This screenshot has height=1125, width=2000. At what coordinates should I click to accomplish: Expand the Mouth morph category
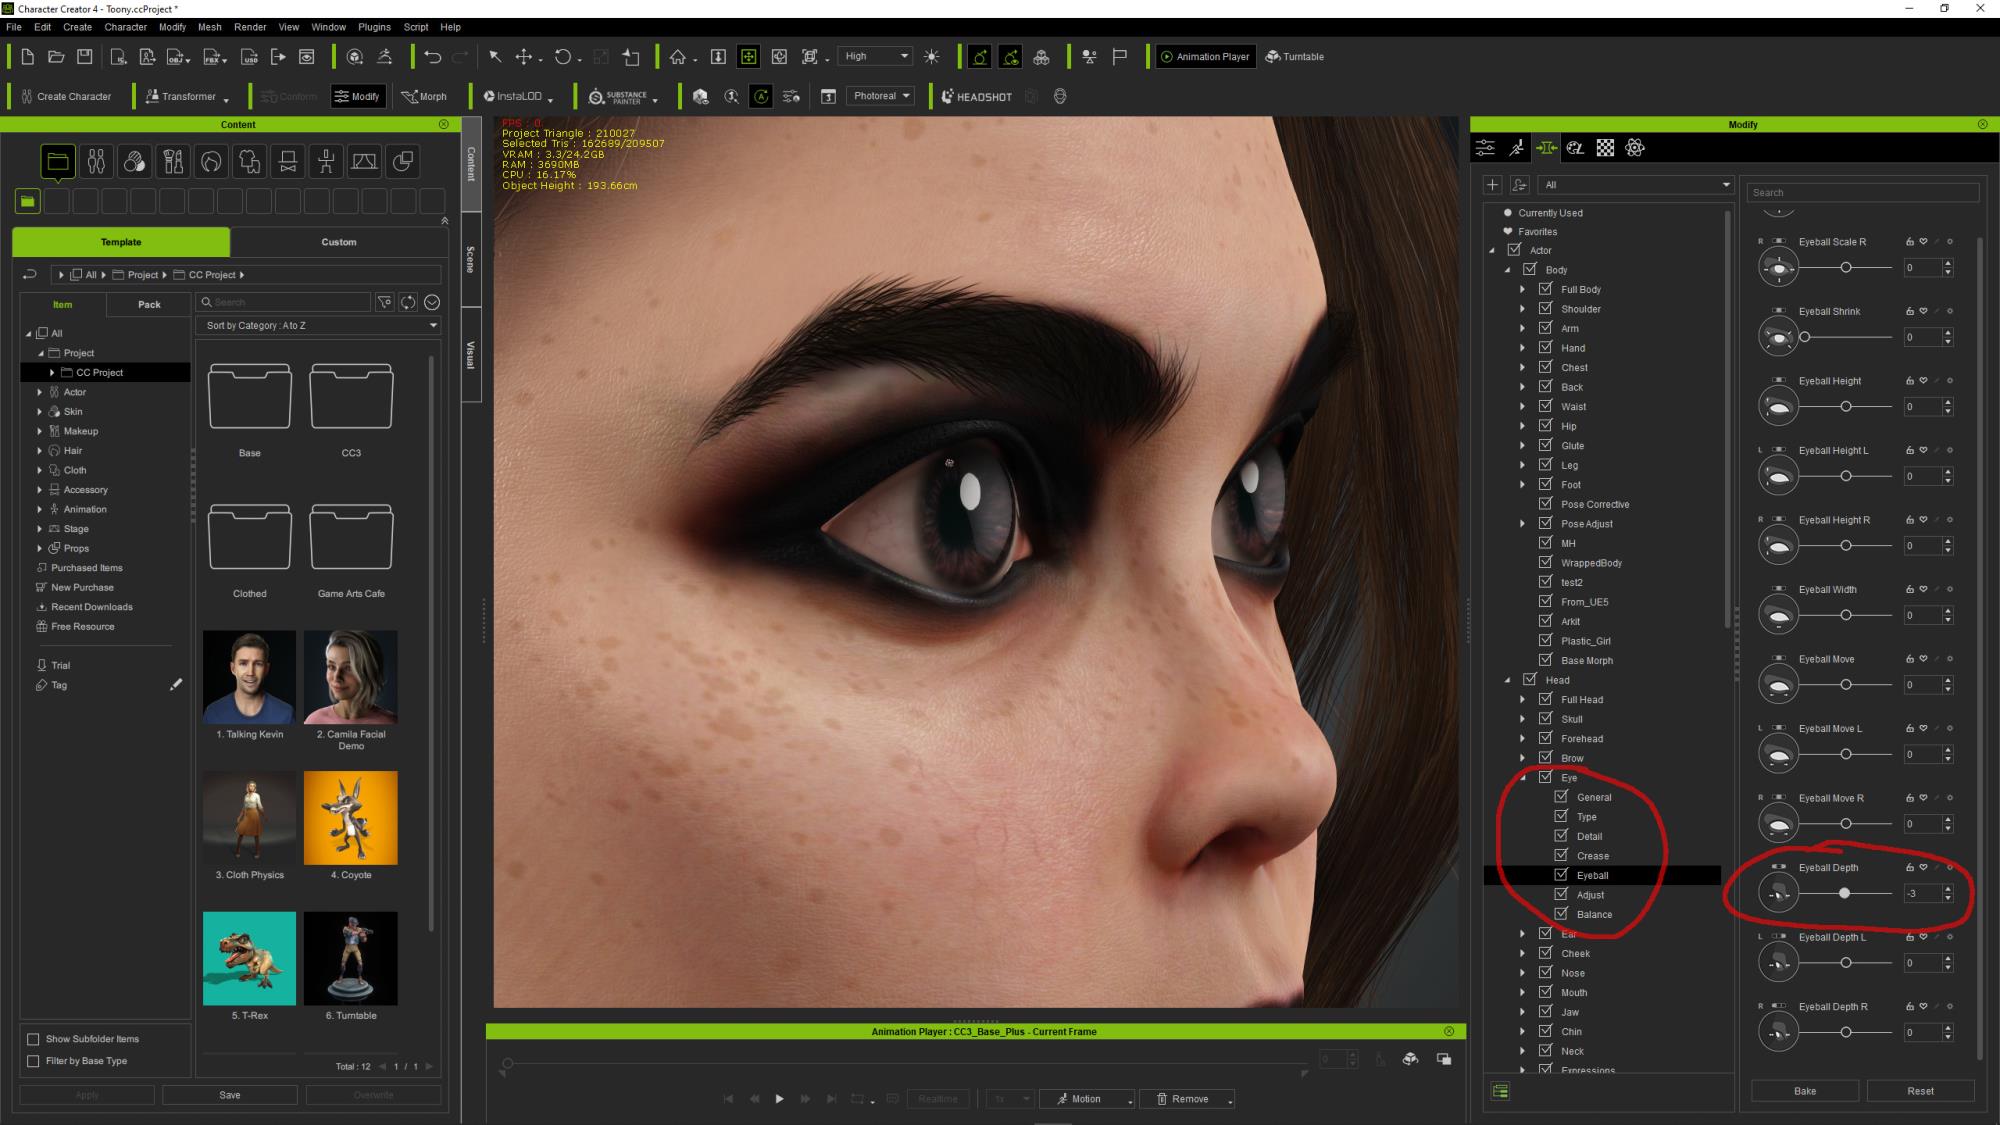click(1523, 993)
